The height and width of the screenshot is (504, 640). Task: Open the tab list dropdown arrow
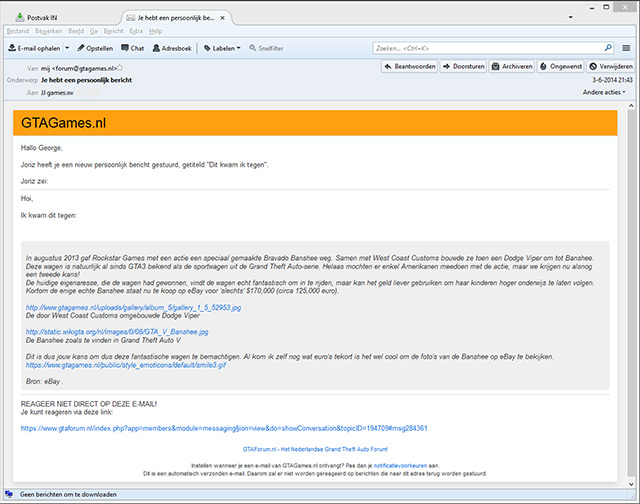(x=571, y=17)
